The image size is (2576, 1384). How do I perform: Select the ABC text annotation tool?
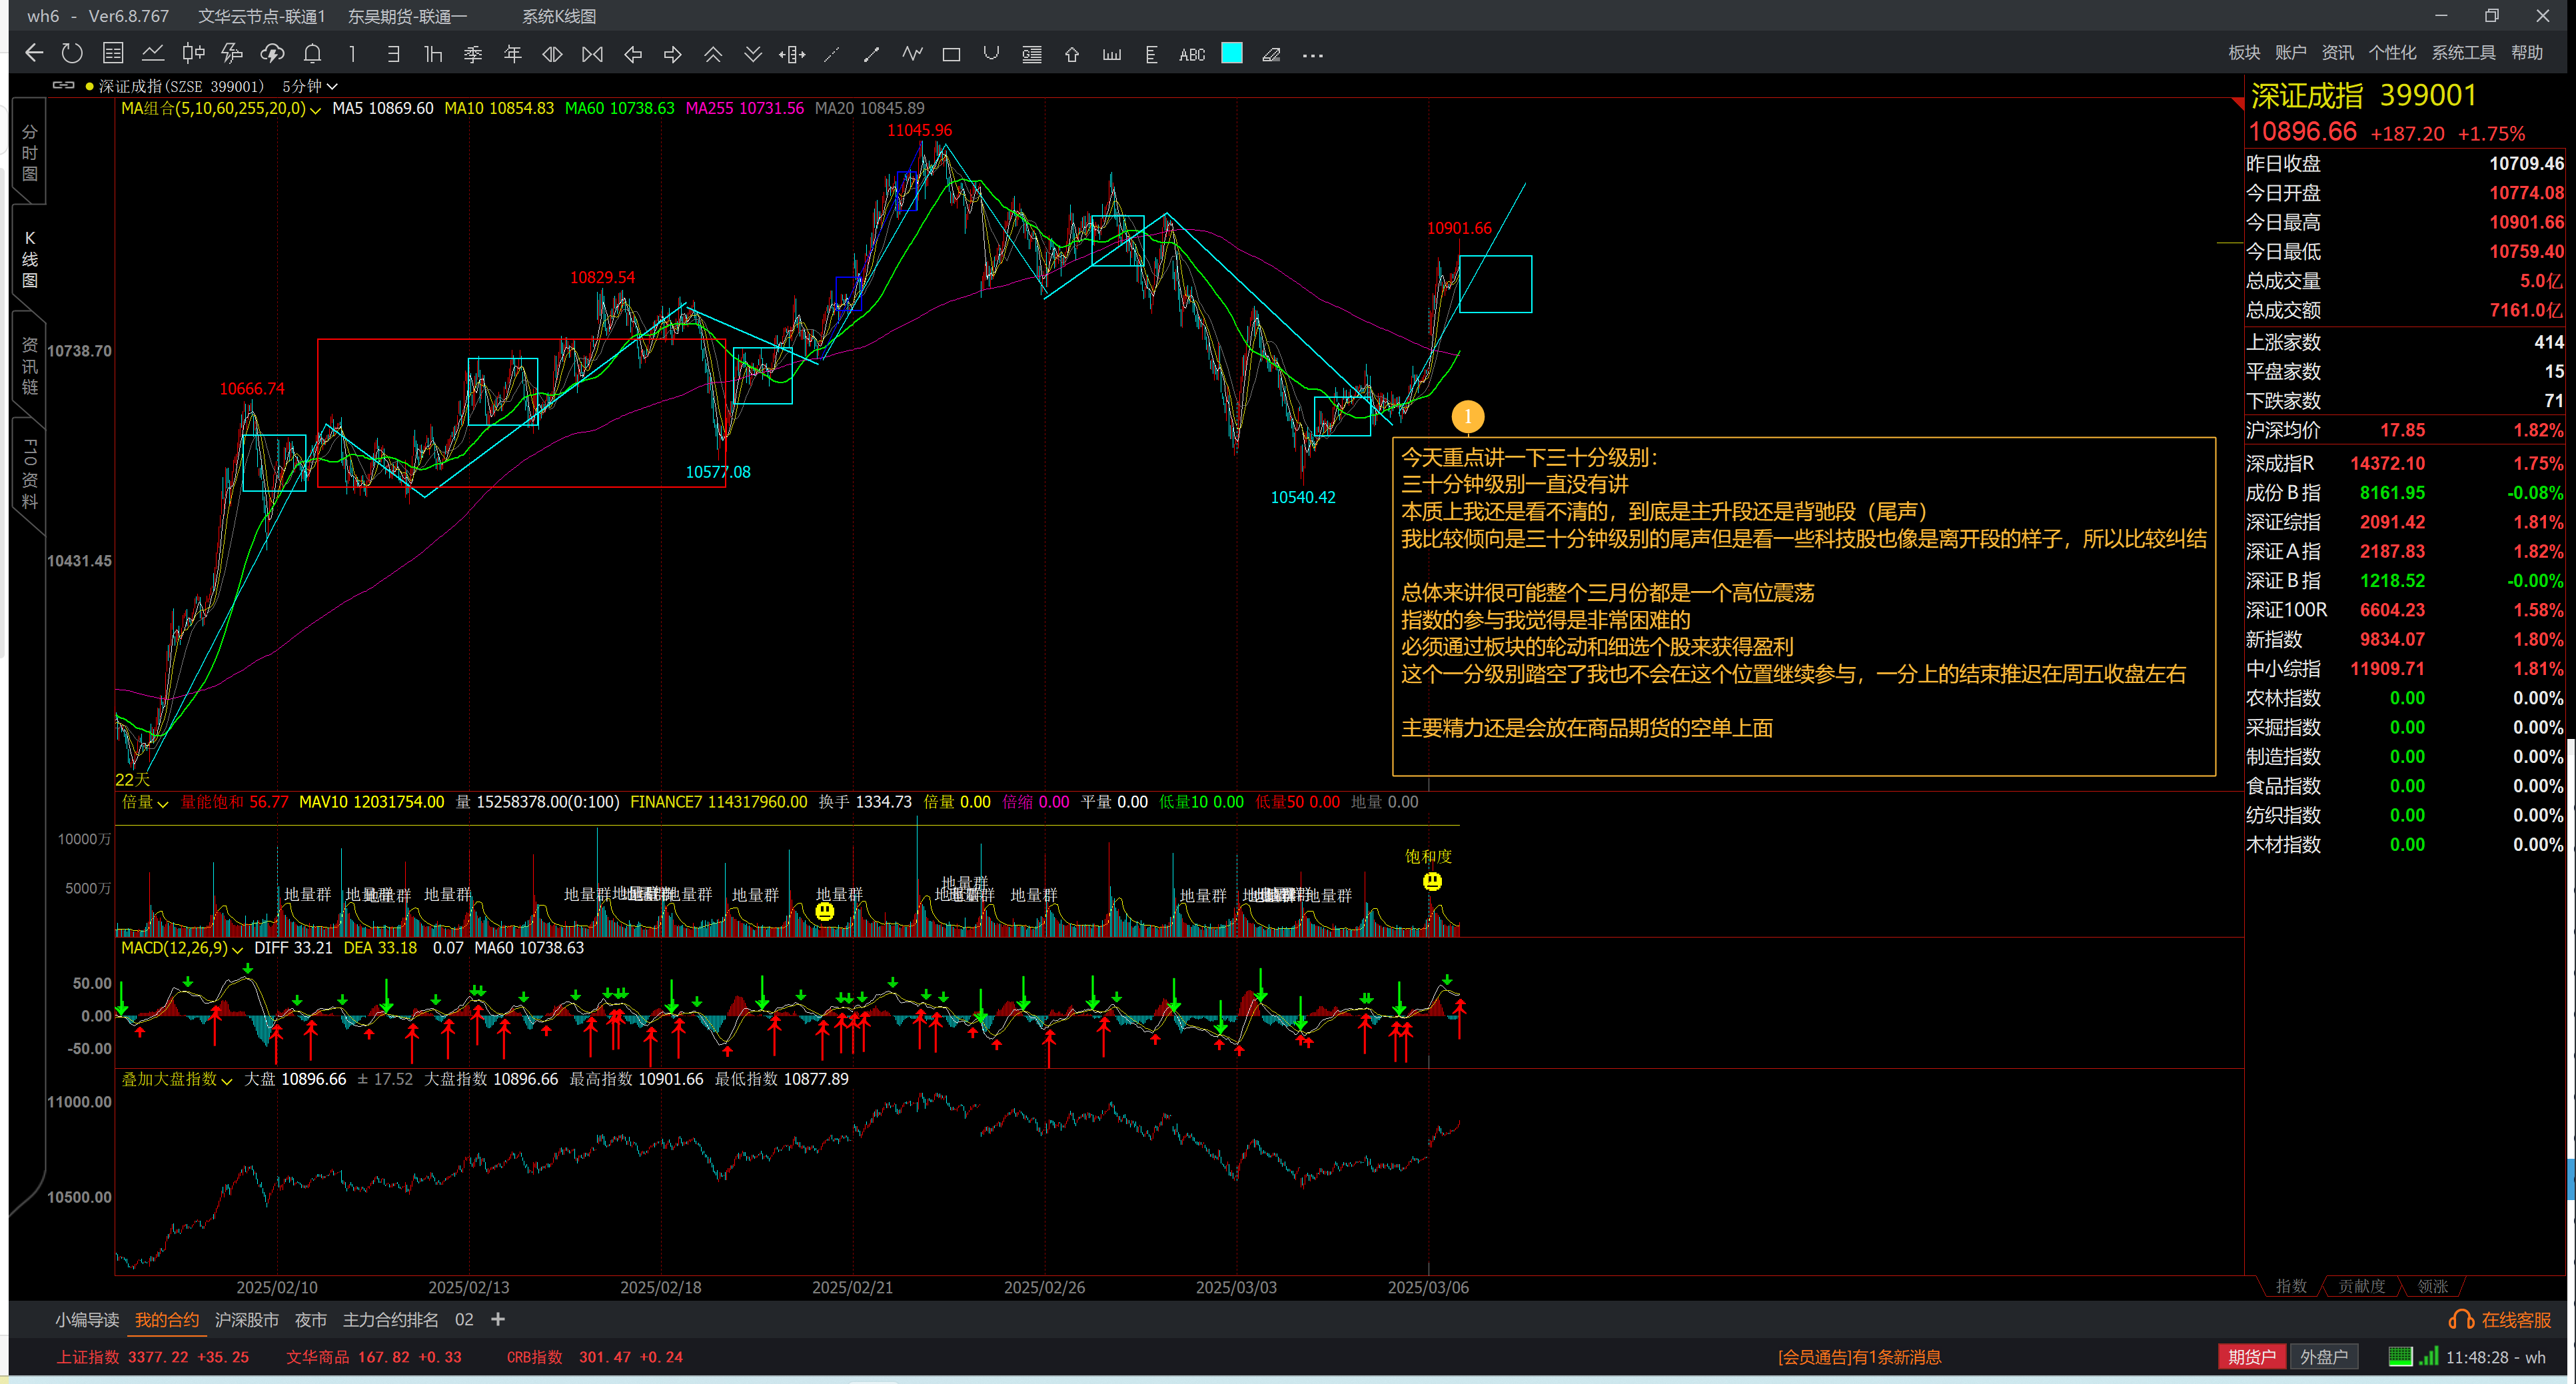(x=1192, y=55)
